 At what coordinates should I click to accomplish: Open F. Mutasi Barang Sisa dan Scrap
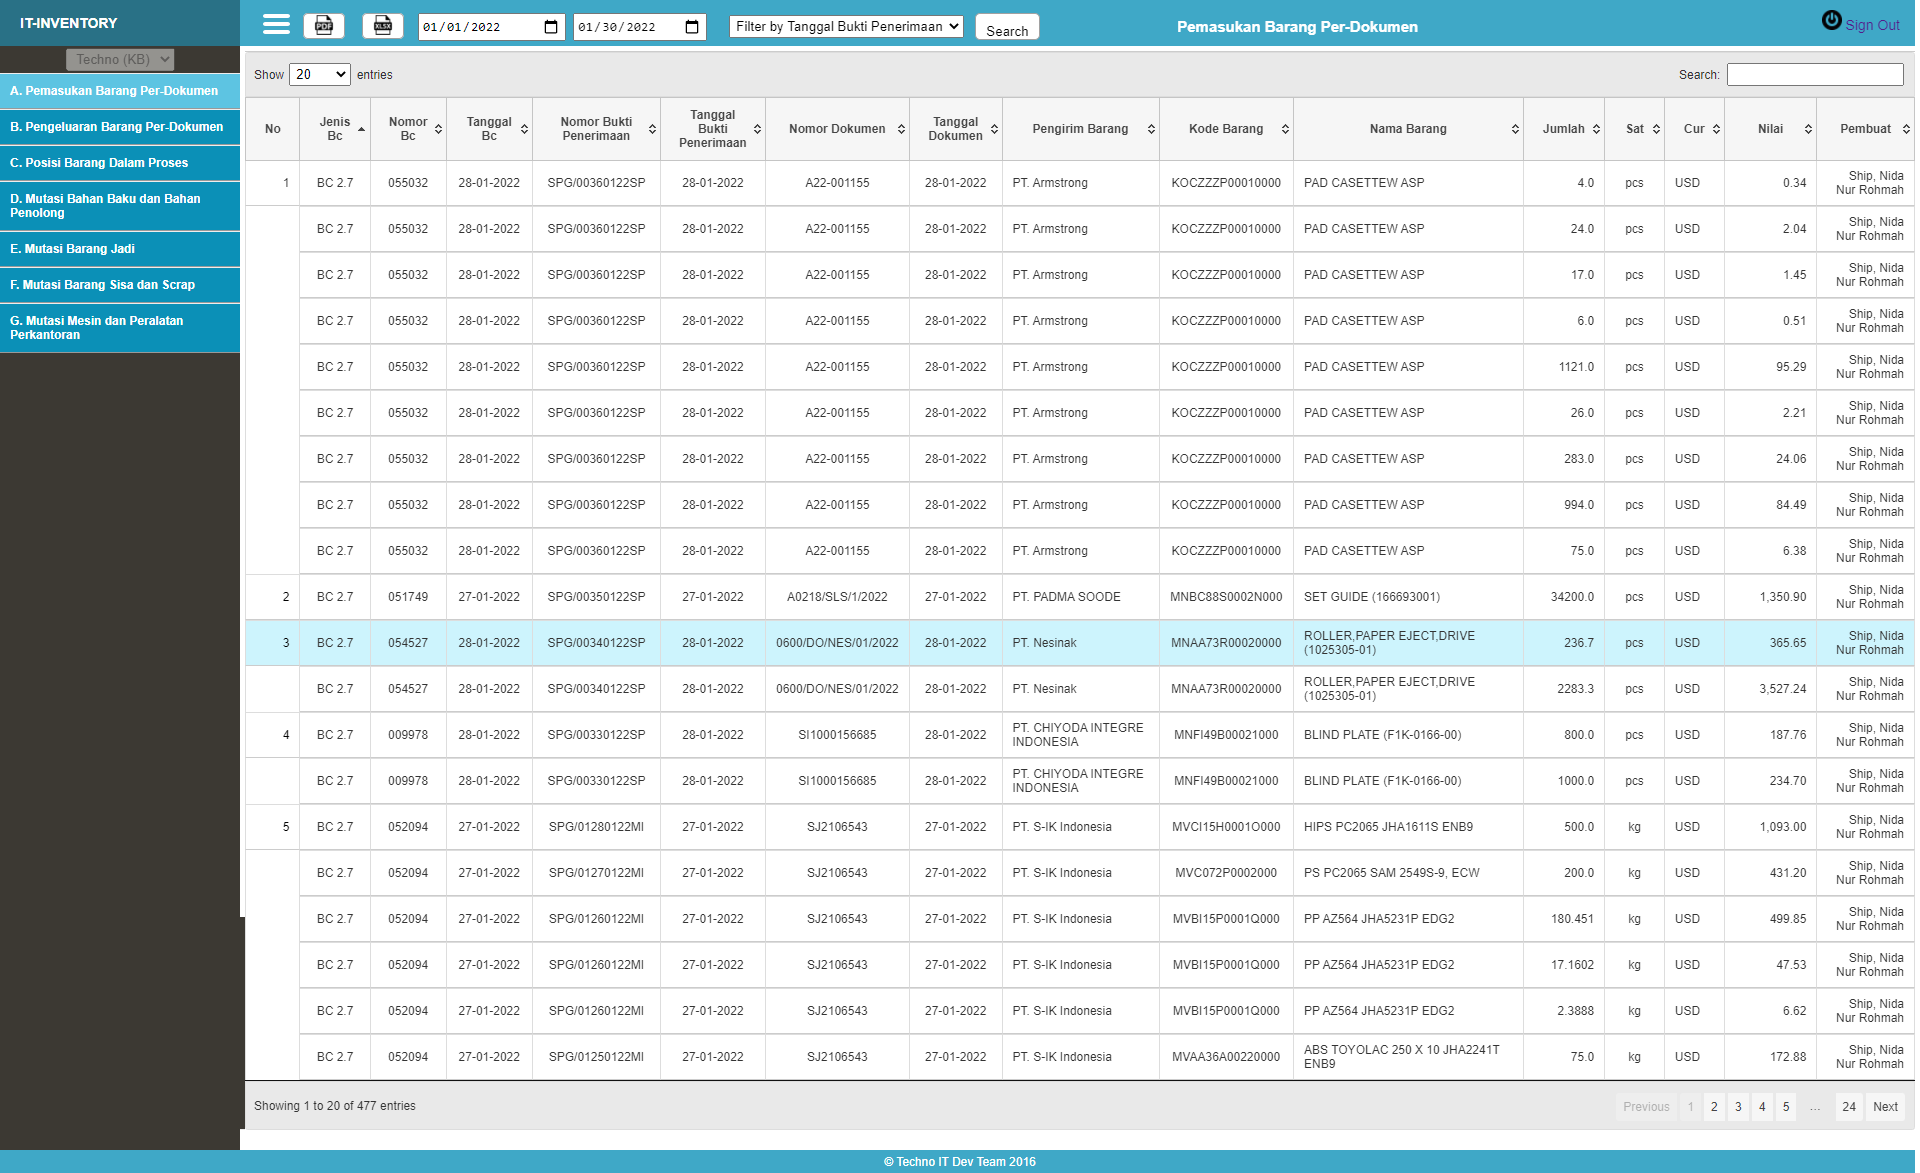coord(120,285)
